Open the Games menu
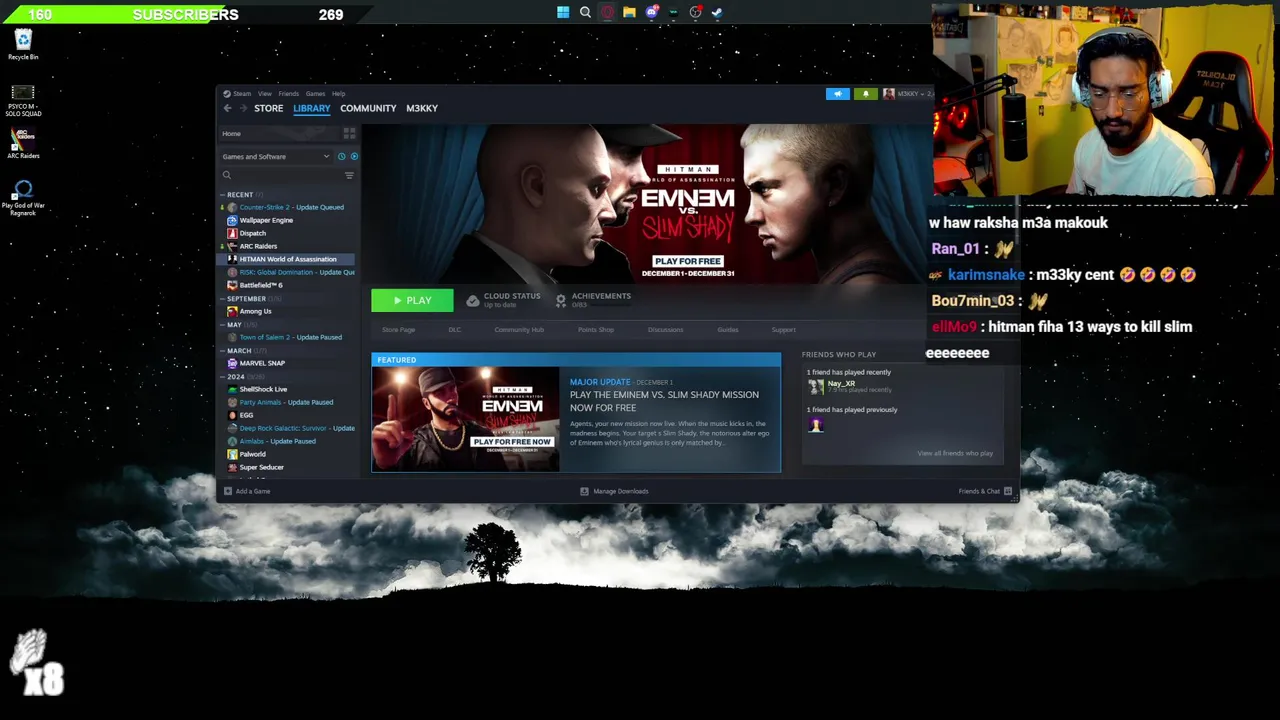Viewport: 1280px width, 720px height. click(x=315, y=94)
